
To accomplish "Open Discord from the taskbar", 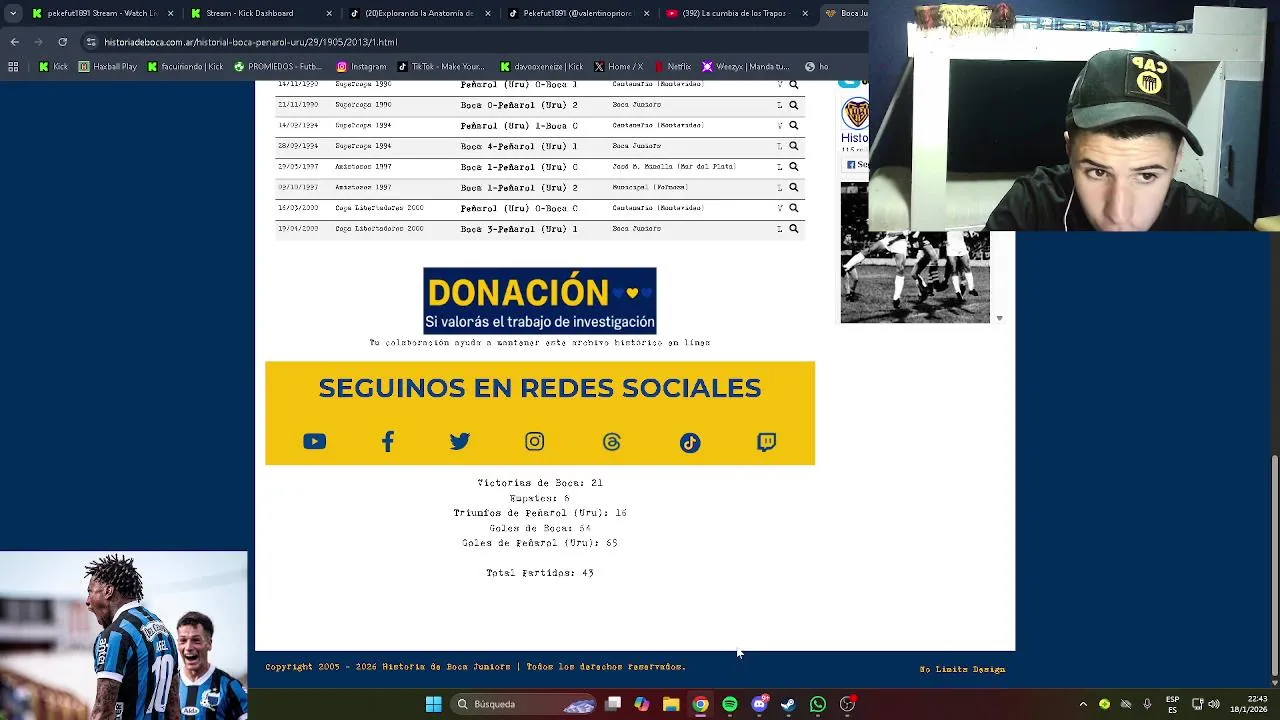I will click(x=759, y=704).
